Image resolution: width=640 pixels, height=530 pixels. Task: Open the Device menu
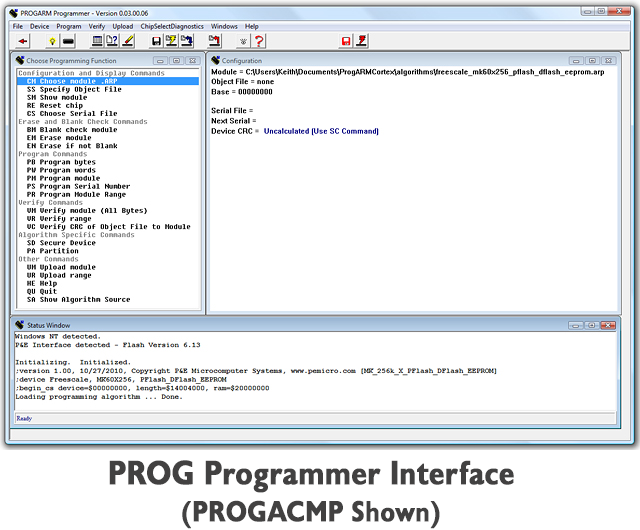tap(39, 26)
